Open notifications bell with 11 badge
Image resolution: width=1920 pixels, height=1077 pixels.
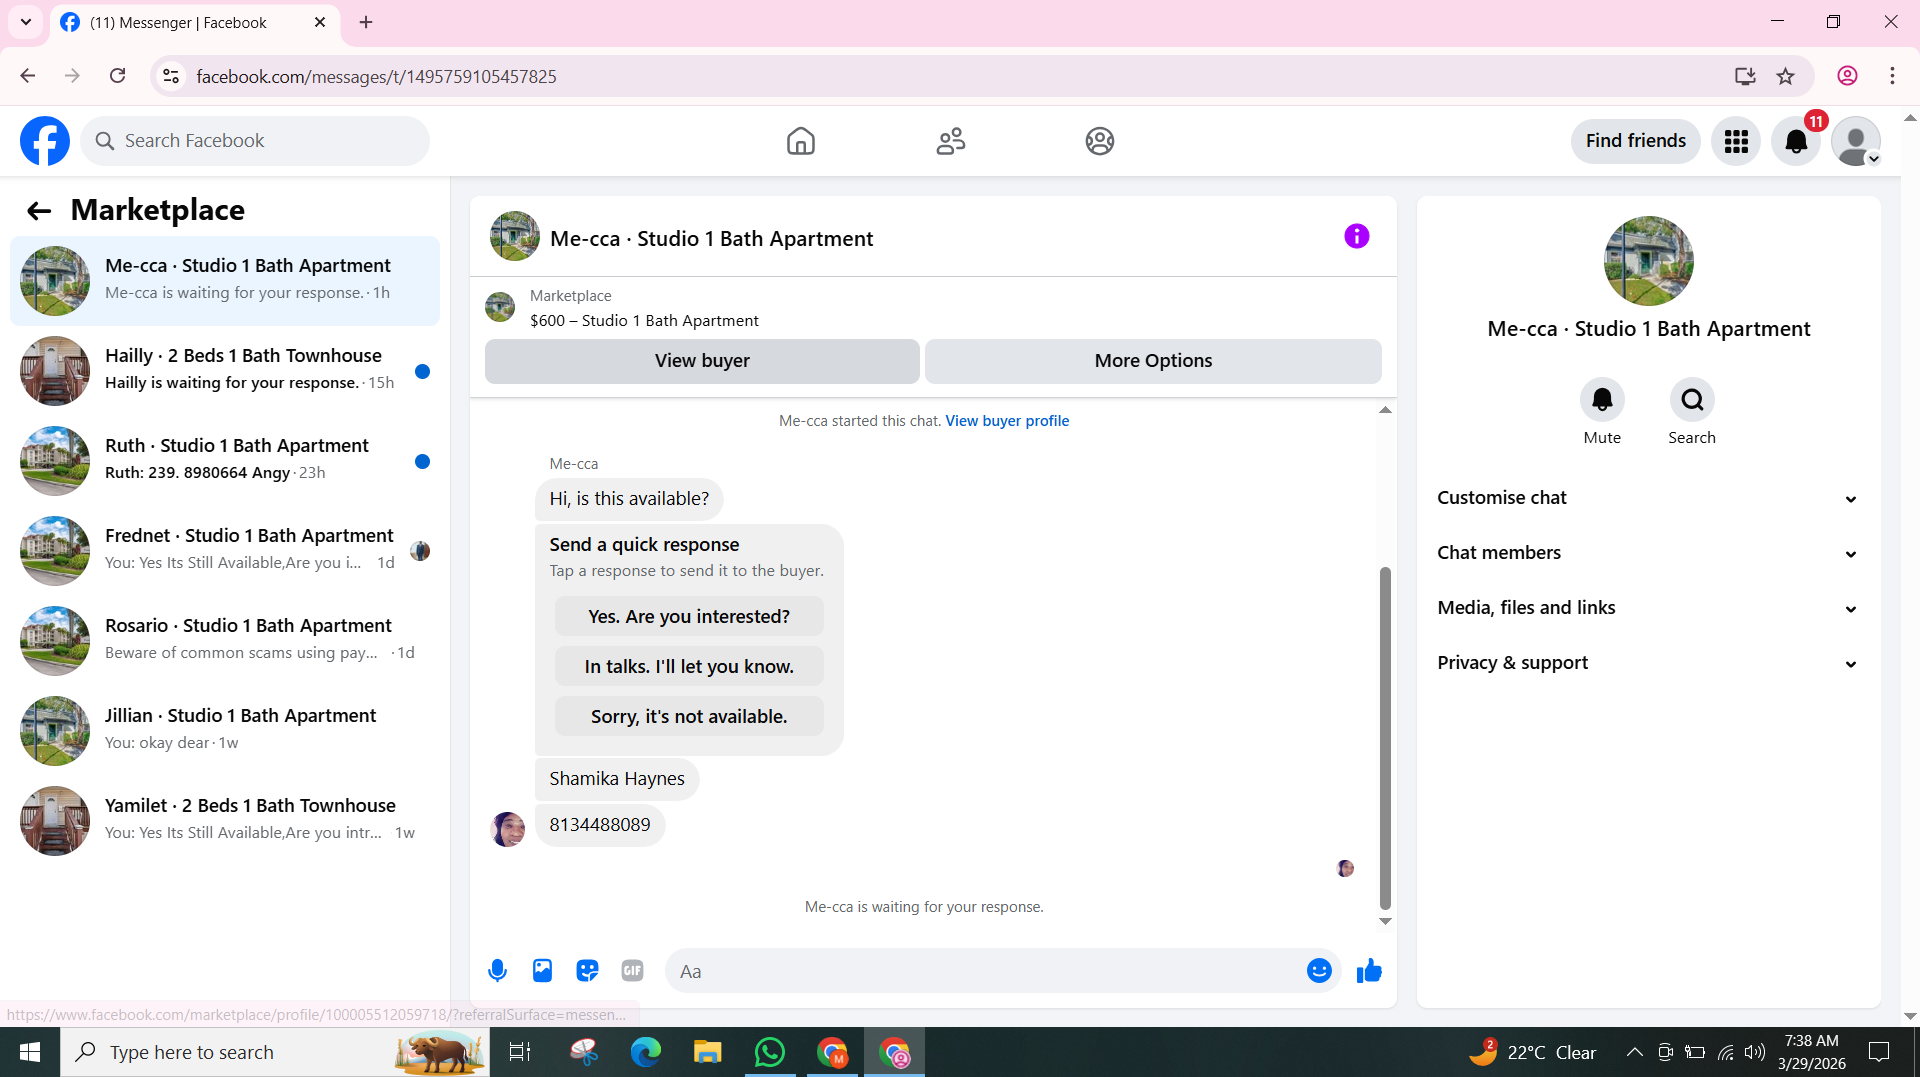tap(1796, 141)
